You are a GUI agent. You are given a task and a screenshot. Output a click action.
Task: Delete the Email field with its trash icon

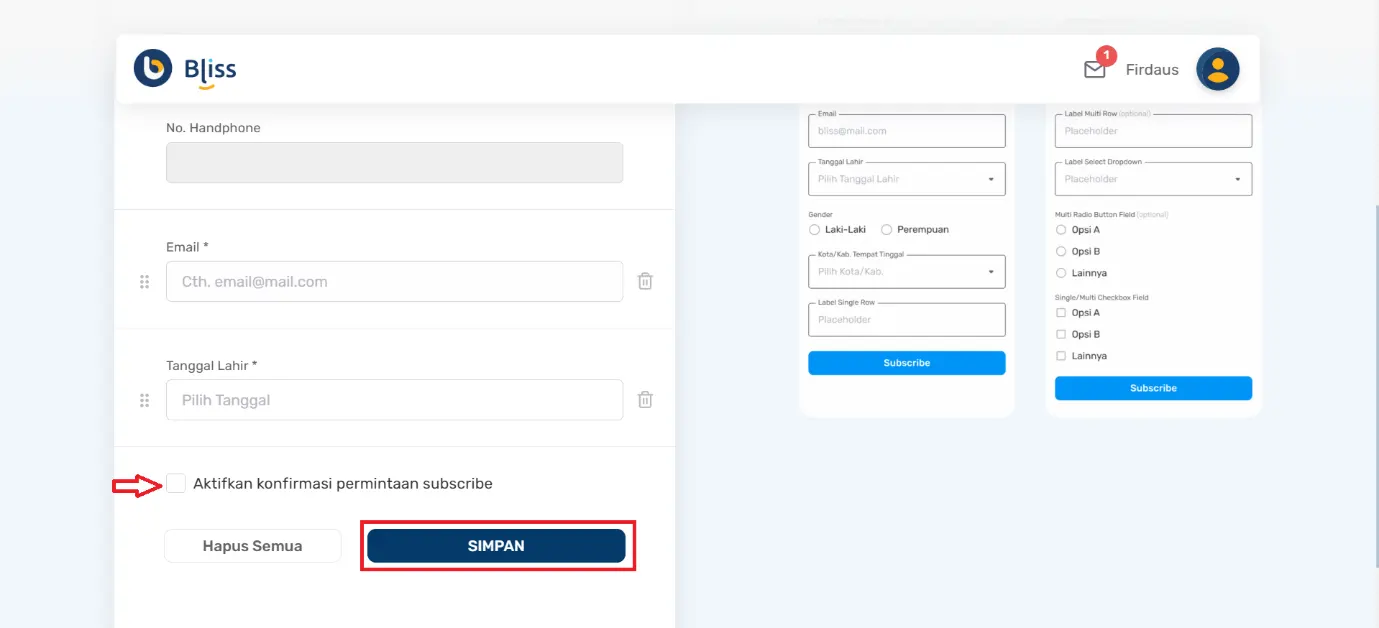[x=645, y=281]
